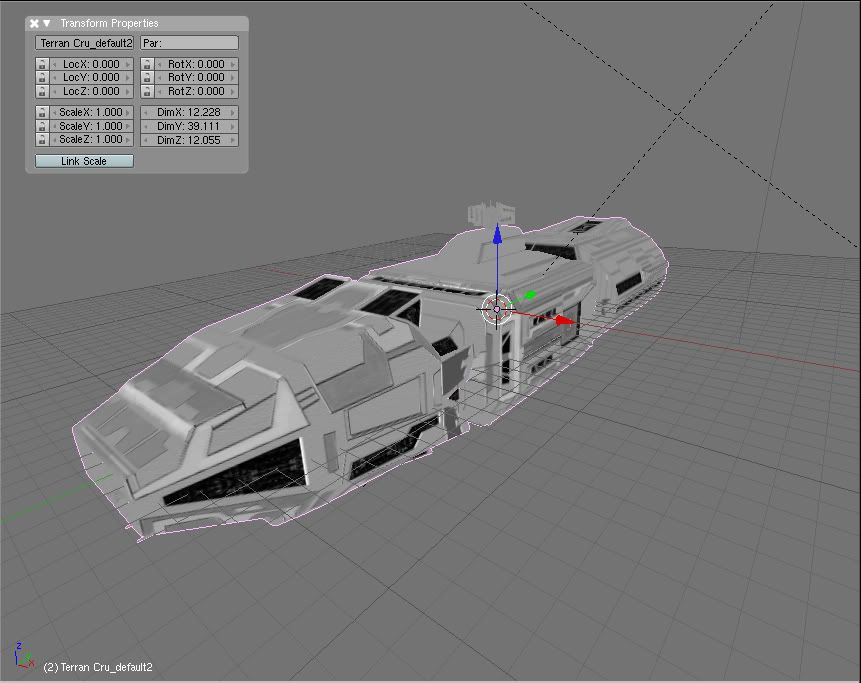Edit the ScaleX: 1.000 value
Screen dimensions: 861x683
(91, 112)
